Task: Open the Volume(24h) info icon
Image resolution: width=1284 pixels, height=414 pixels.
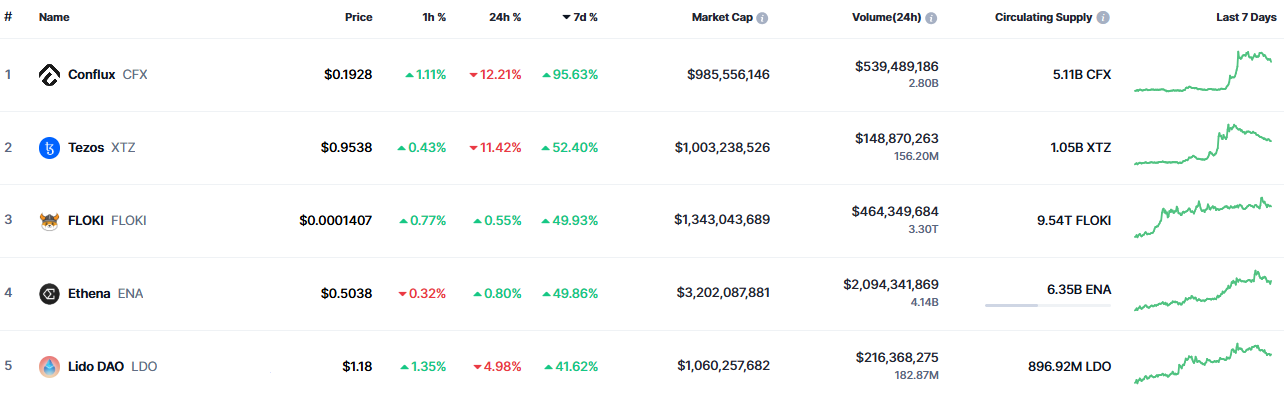Action: [x=931, y=18]
